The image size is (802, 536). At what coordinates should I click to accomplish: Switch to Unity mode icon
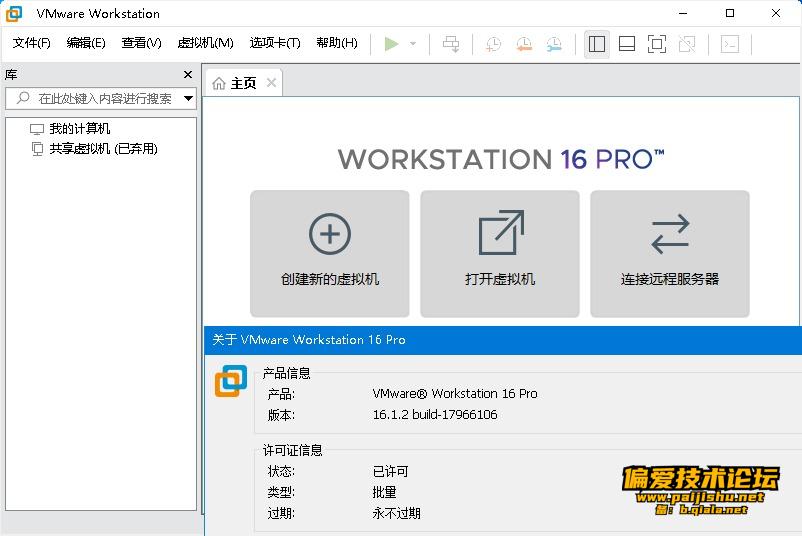tap(687, 44)
